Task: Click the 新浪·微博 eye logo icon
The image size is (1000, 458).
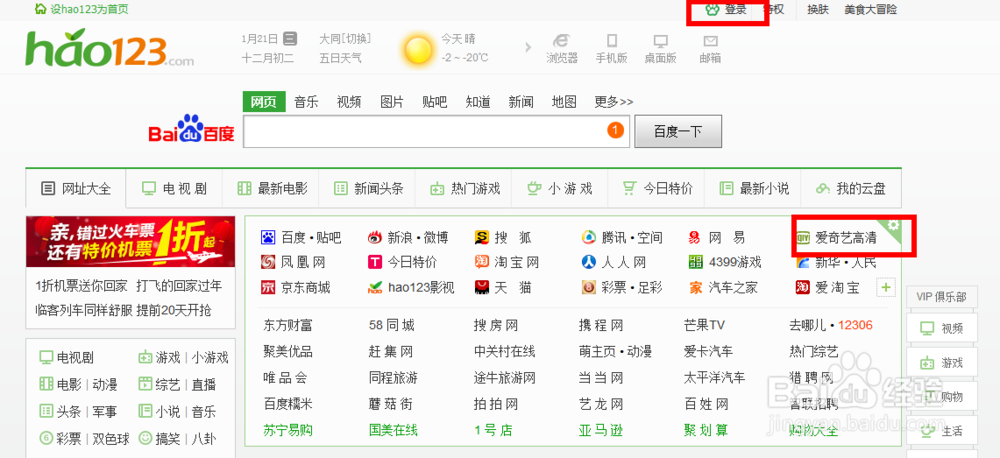Action: click(375, 238)
